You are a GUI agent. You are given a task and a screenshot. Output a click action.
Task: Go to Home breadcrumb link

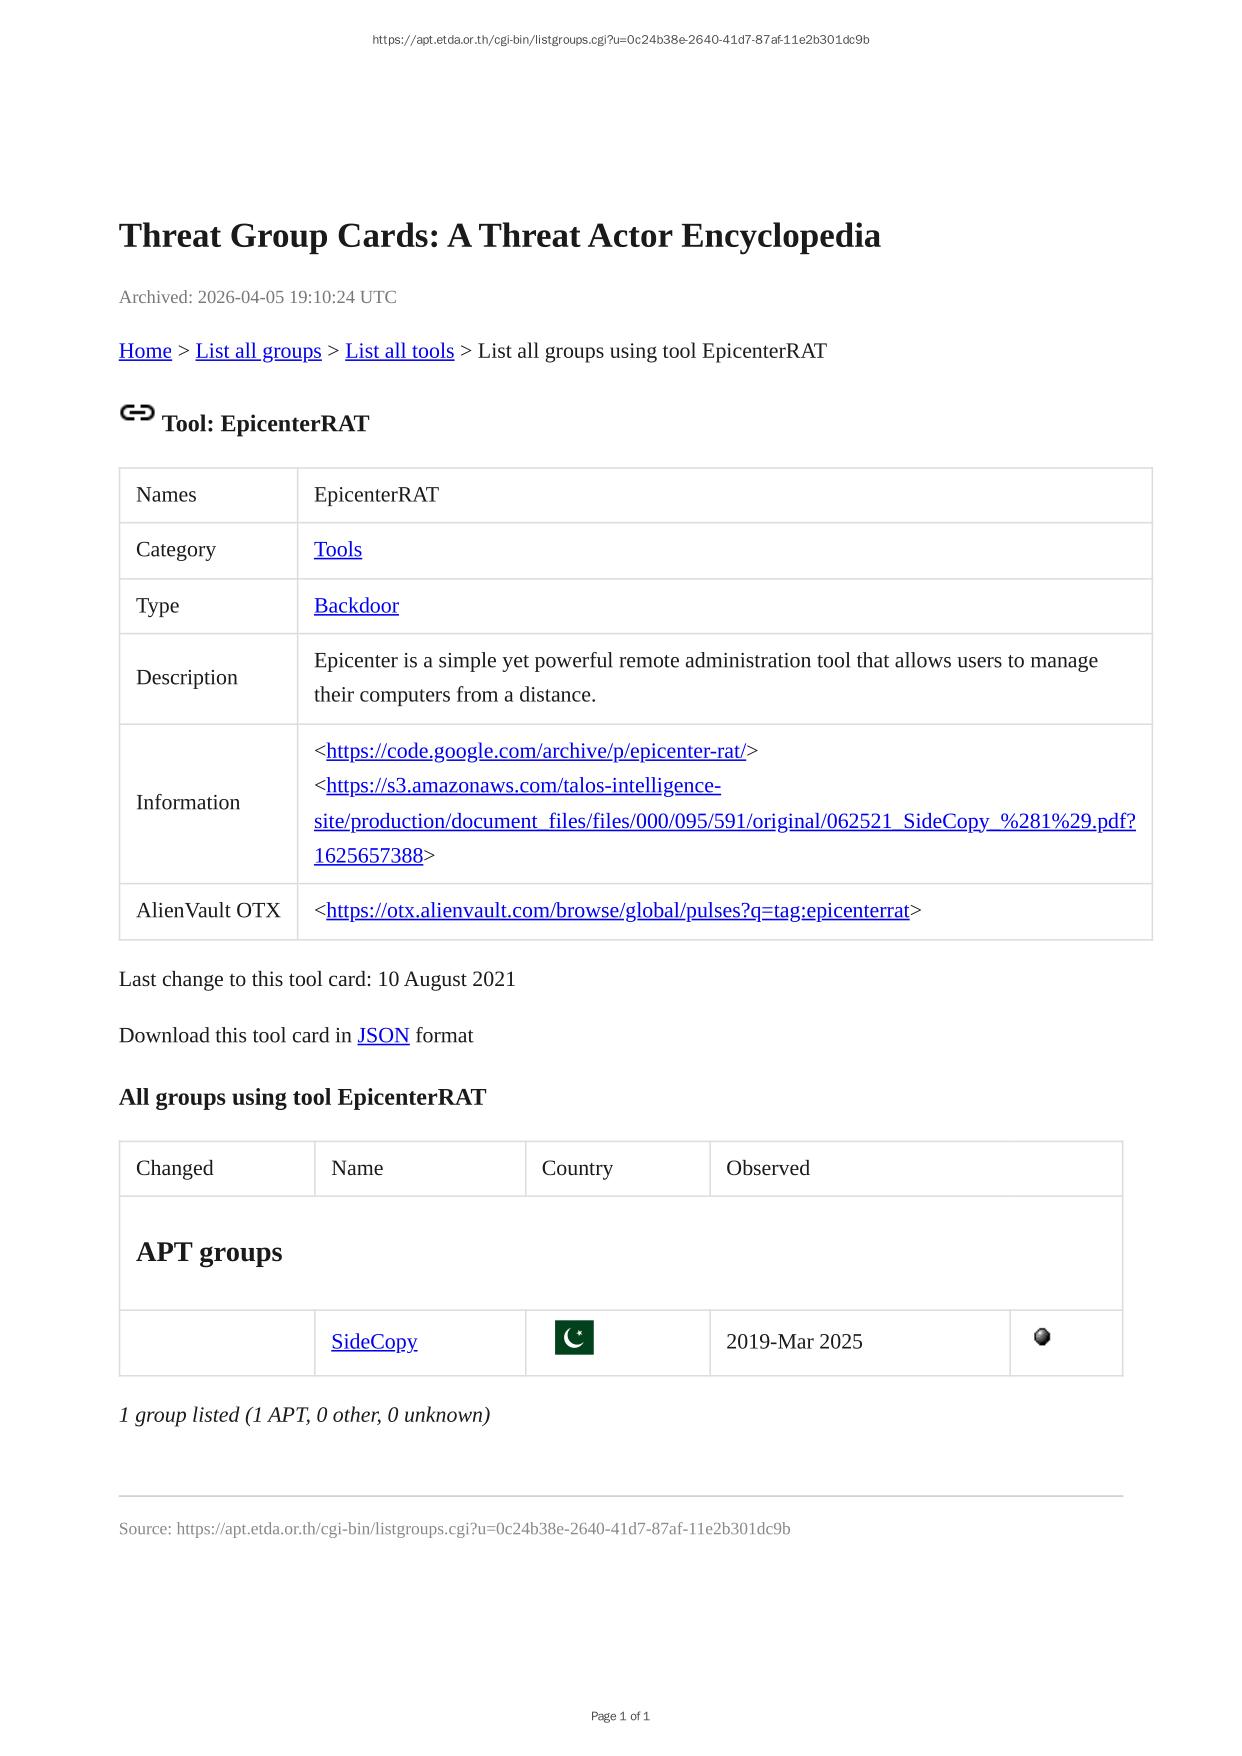(x=145, y=351)
